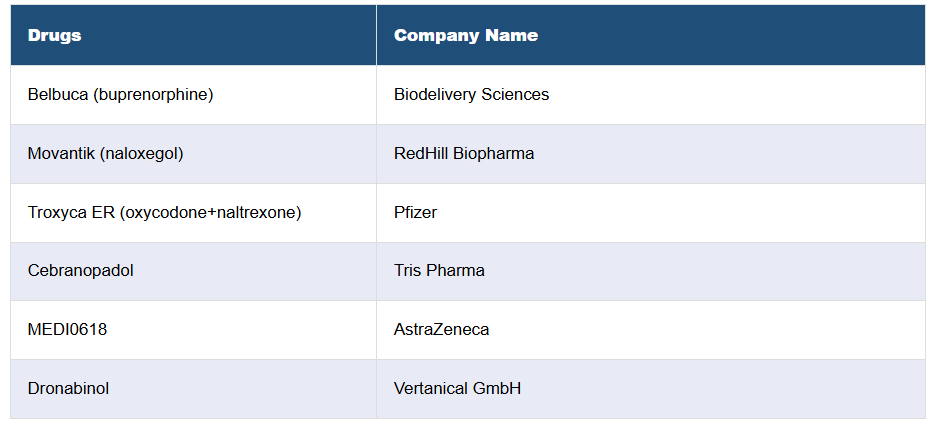
Task: Click the Drugs column header
Action: point(55,35)
